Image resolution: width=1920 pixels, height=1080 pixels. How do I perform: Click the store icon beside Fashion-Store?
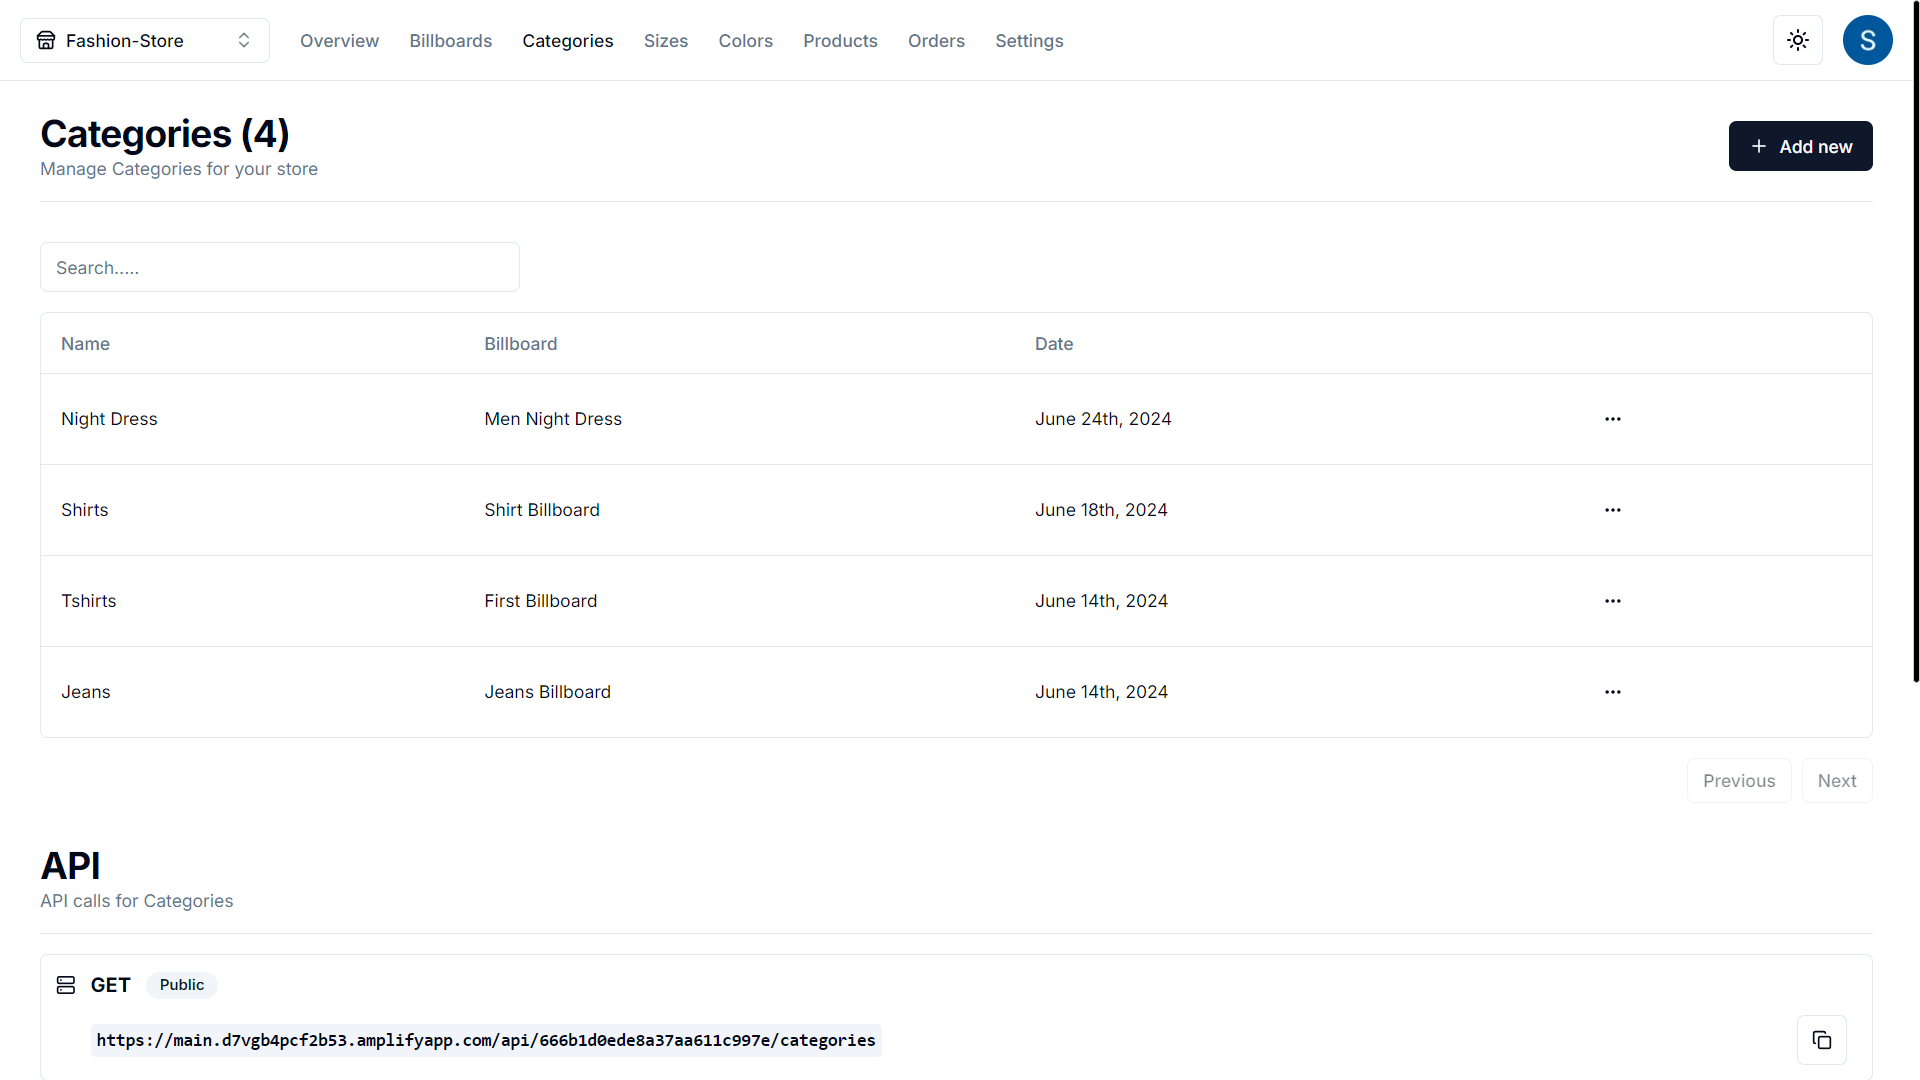(46, 40)
